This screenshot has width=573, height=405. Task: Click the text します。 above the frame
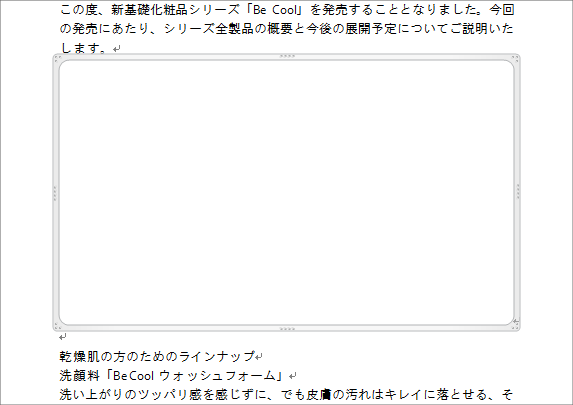pyautogui.click(x=84, y=48)
